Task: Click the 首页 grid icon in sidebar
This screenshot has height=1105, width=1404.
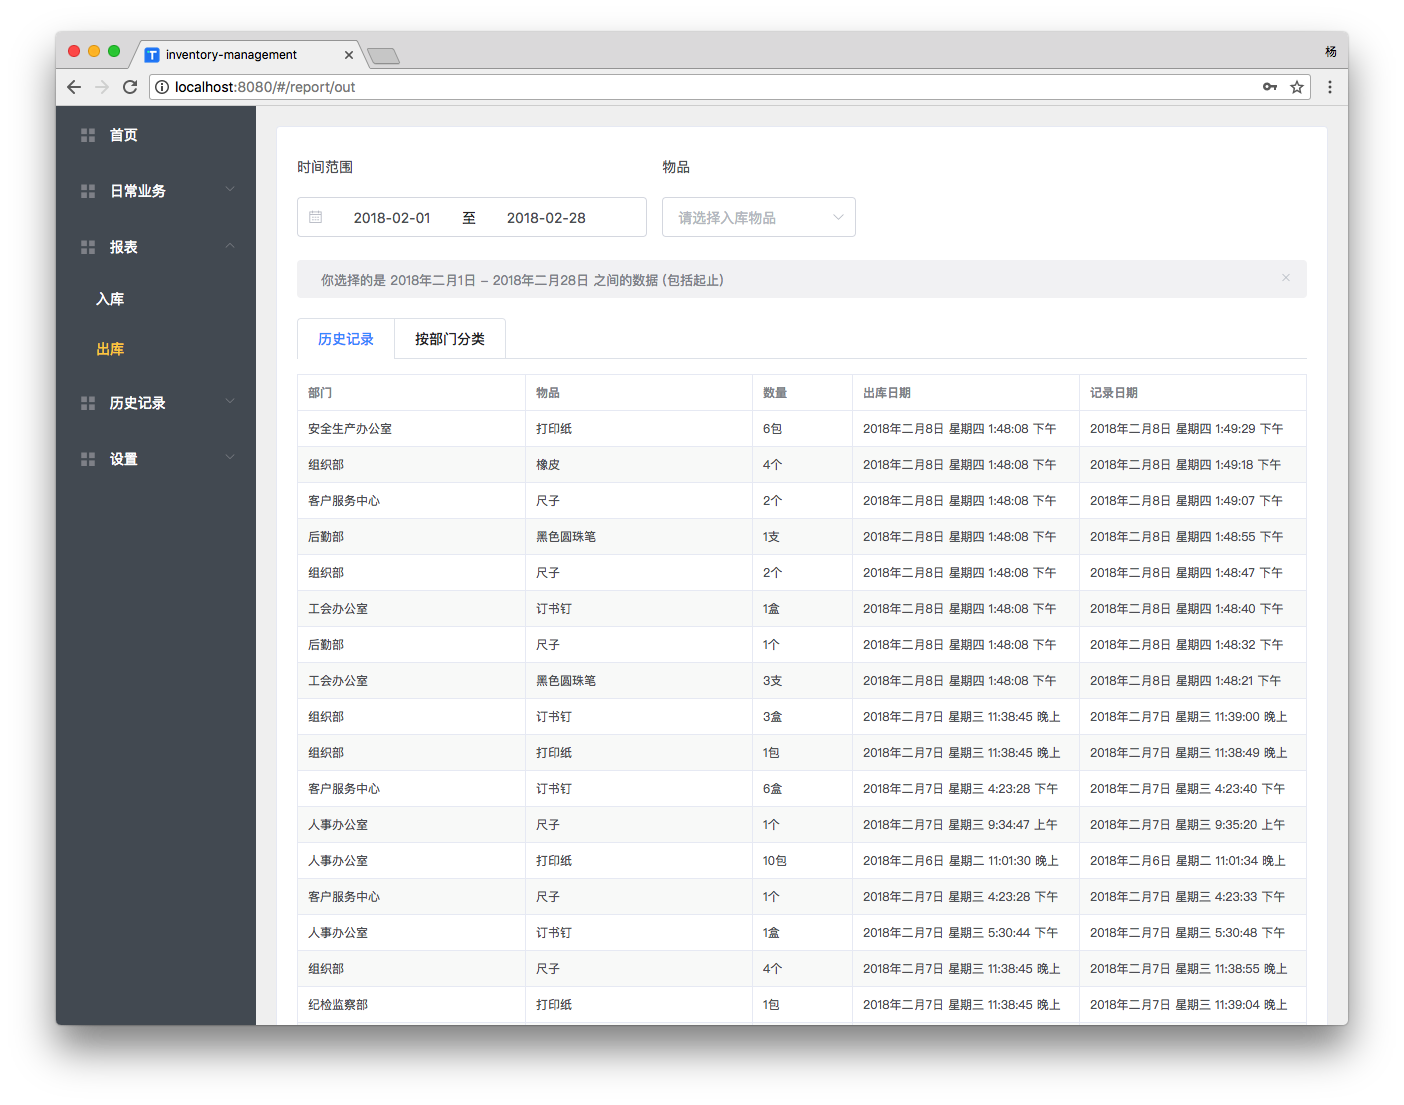Action: click(x=88, y=135)
